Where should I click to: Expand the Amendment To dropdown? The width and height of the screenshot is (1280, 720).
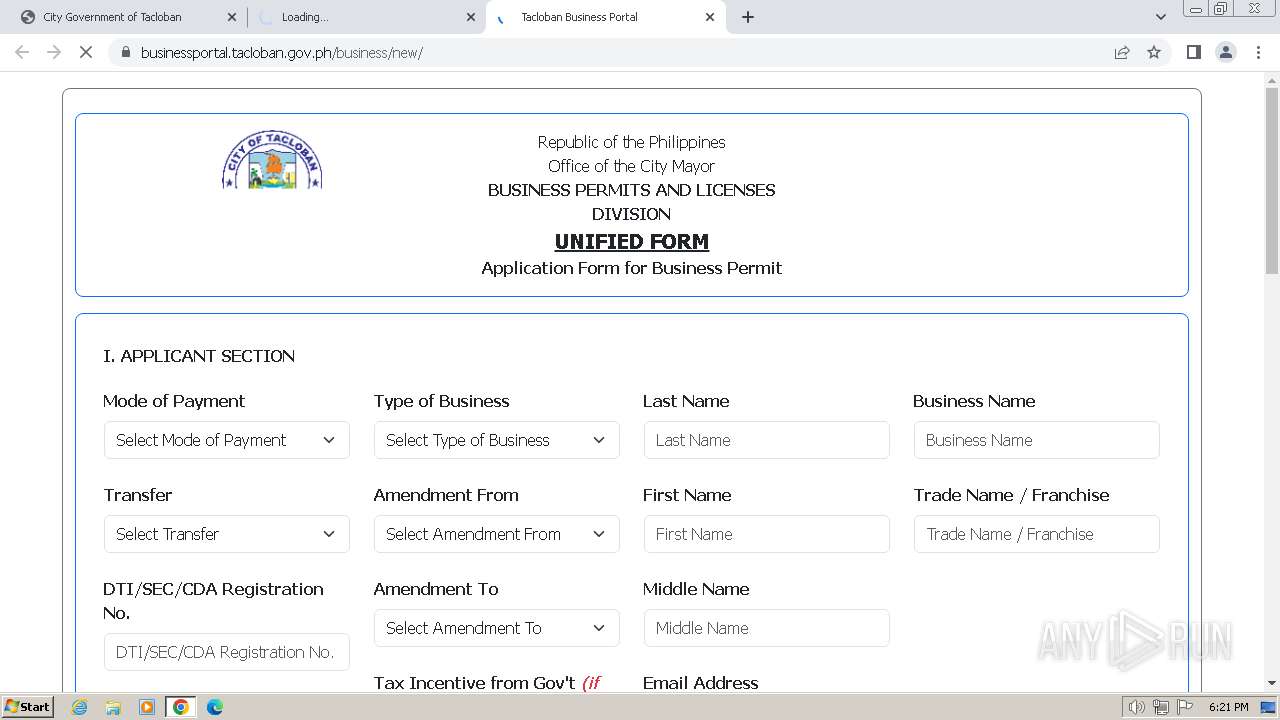point(497,628)
